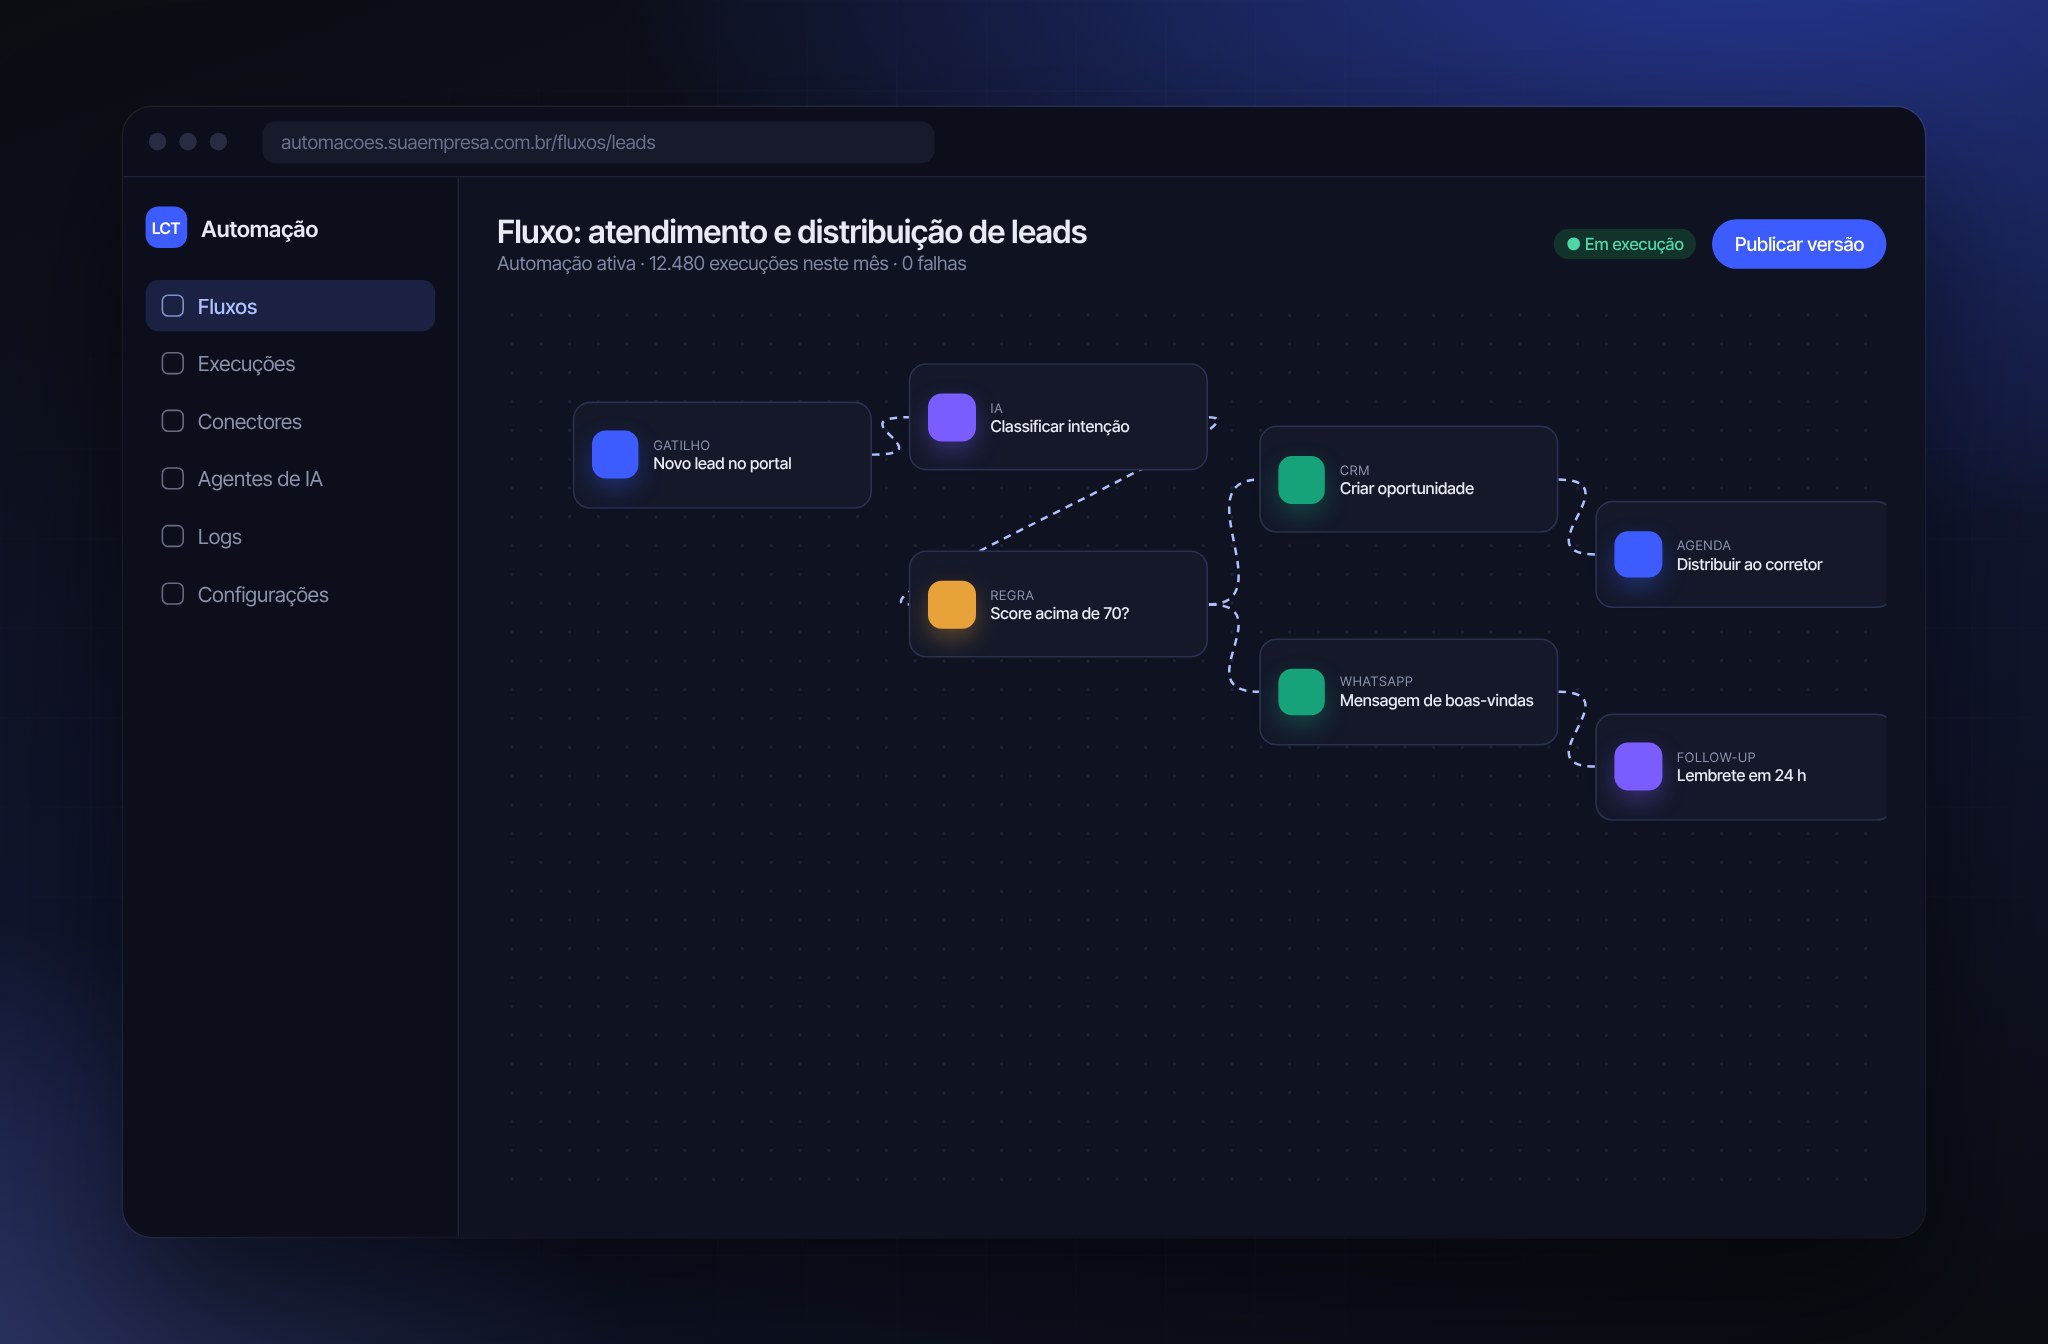Viewport: 2048px width, 1344px height.
Task: Click the green CRM node icon
Action: pyautogui.click(x=1301, y=479)
